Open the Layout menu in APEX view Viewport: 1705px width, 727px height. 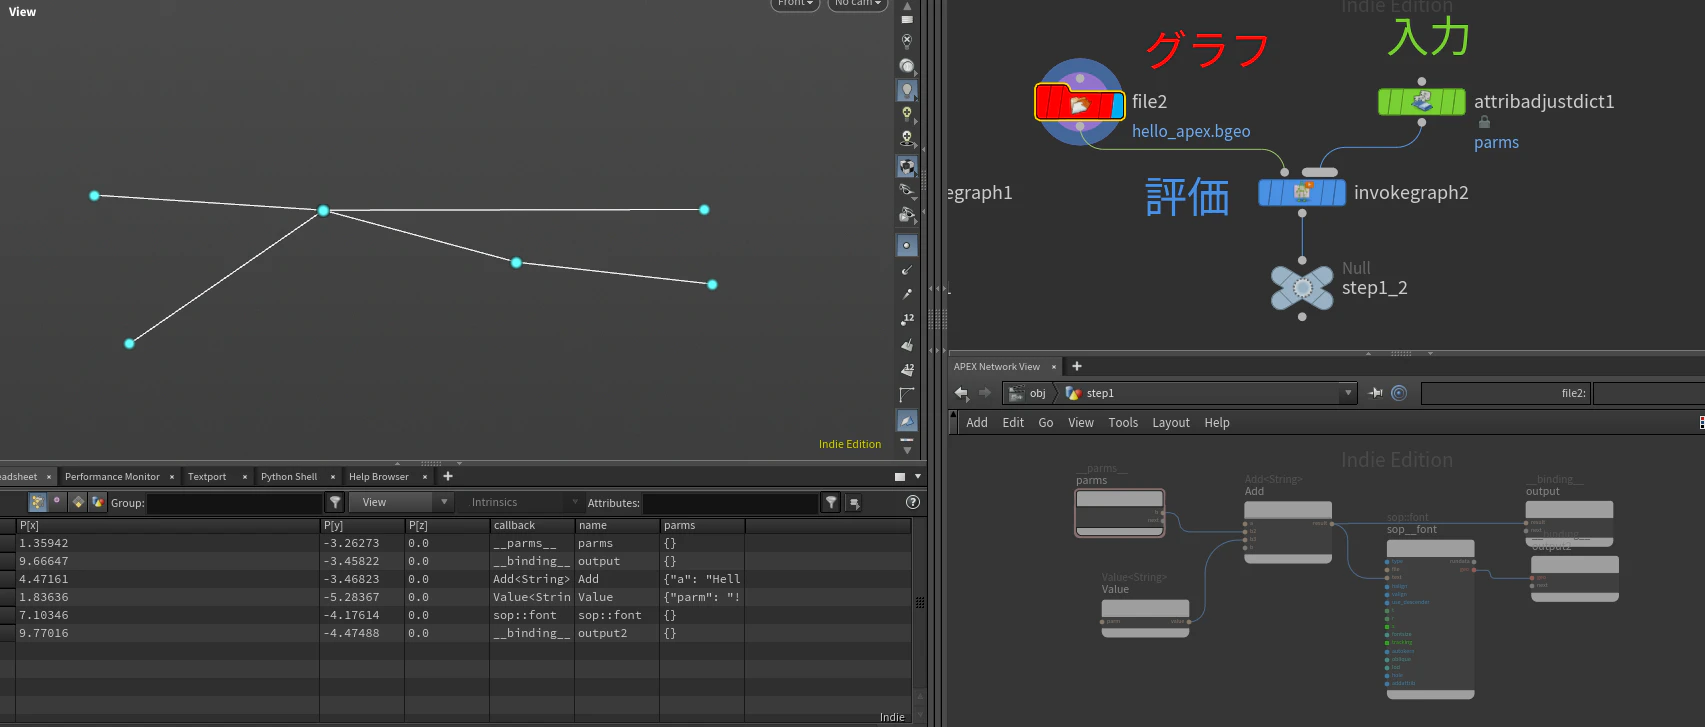pos(1171,423)
